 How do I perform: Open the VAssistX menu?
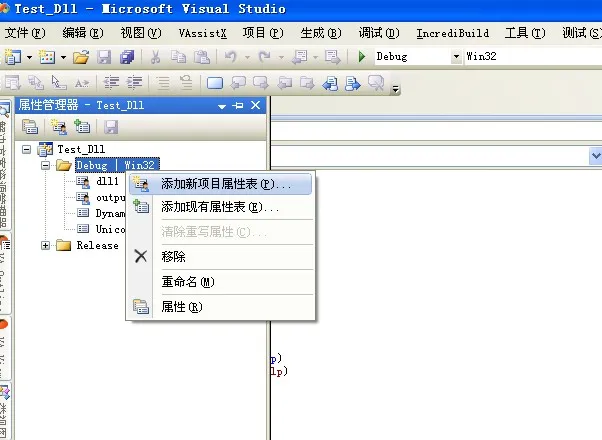point(202,33)
